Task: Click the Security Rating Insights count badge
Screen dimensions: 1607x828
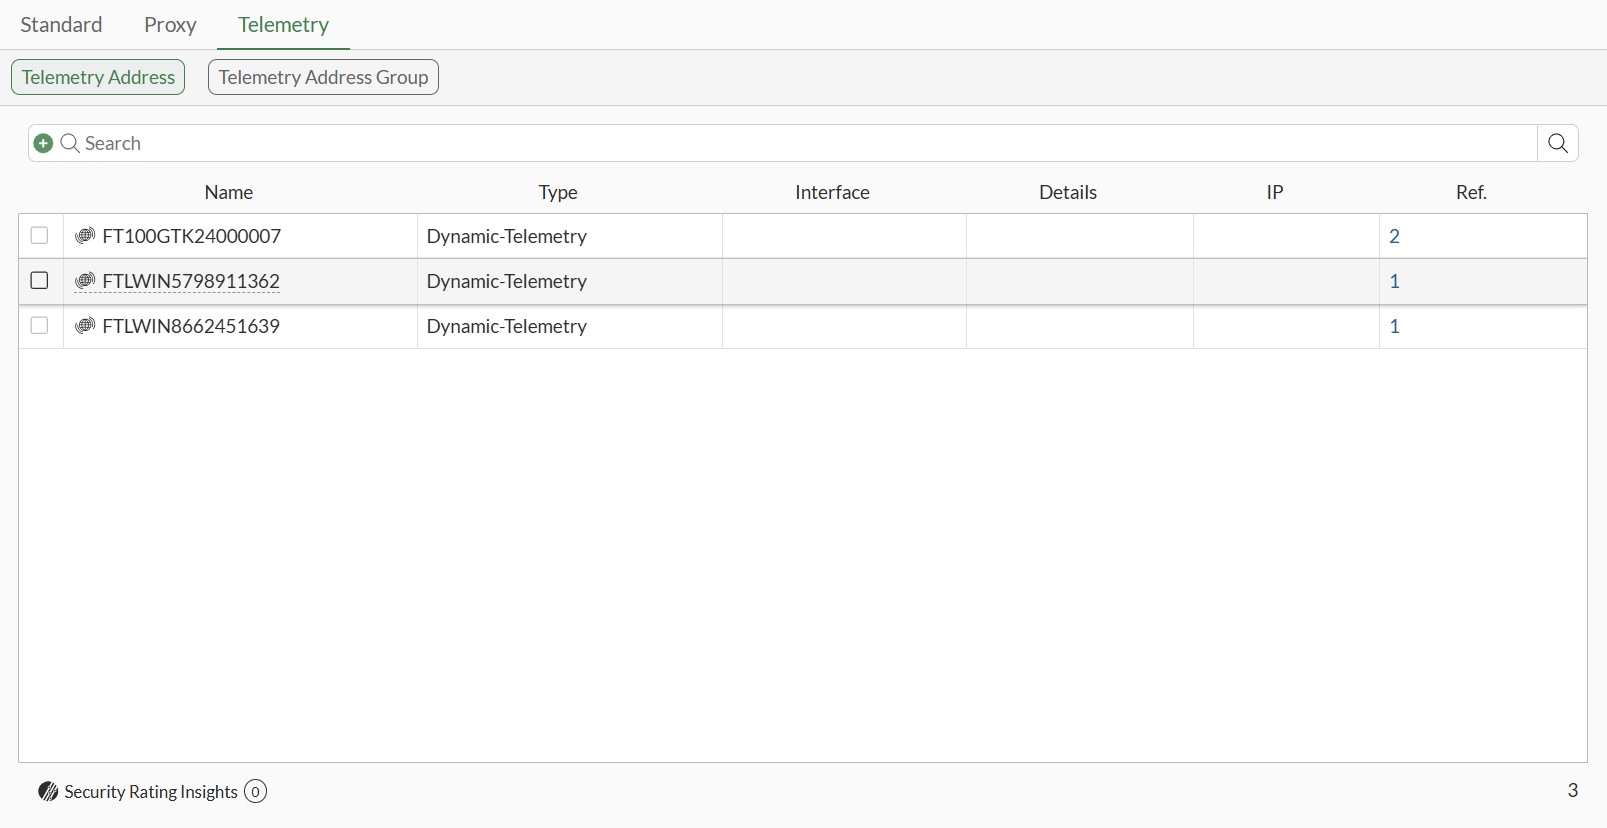Action: click(255, 792)
